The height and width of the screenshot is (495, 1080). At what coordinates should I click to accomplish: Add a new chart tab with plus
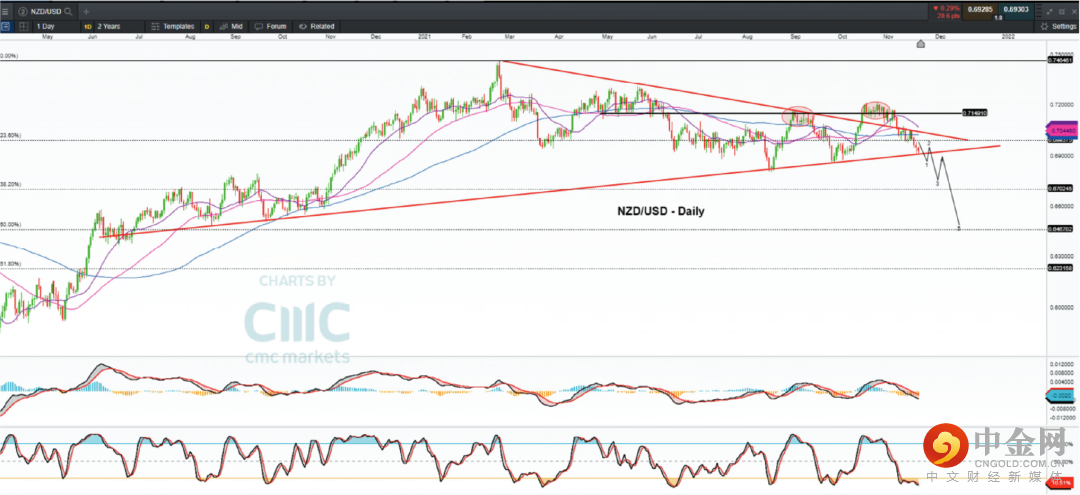[86, 12]
